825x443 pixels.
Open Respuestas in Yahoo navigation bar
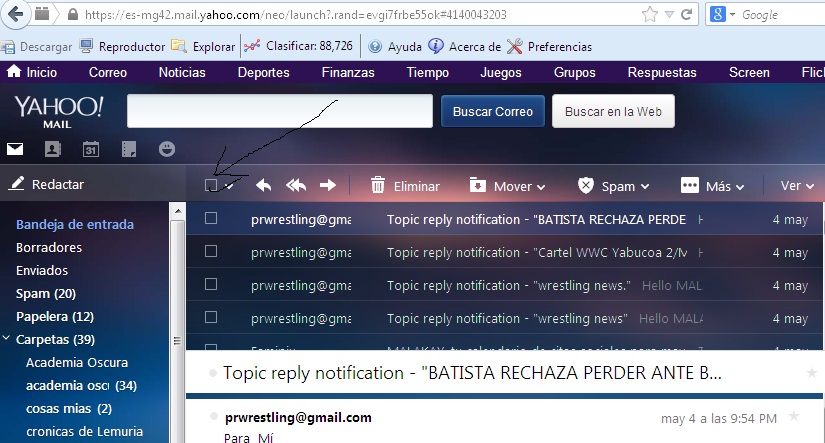point(662,73)
